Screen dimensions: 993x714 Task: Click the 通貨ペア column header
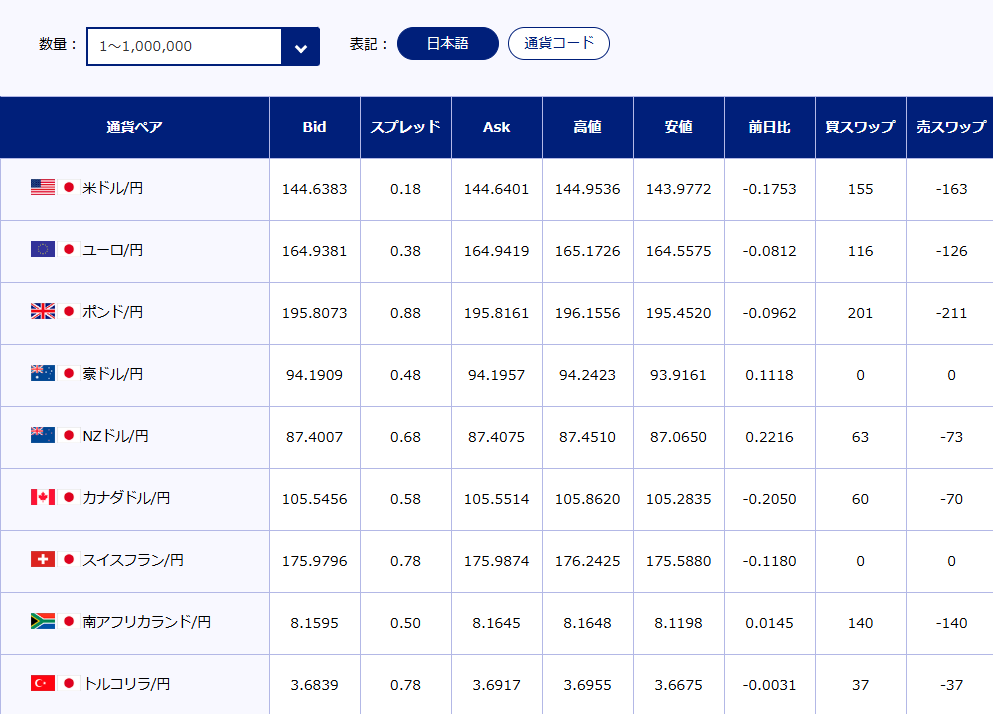pyautogui.click(x=134, y=127)
